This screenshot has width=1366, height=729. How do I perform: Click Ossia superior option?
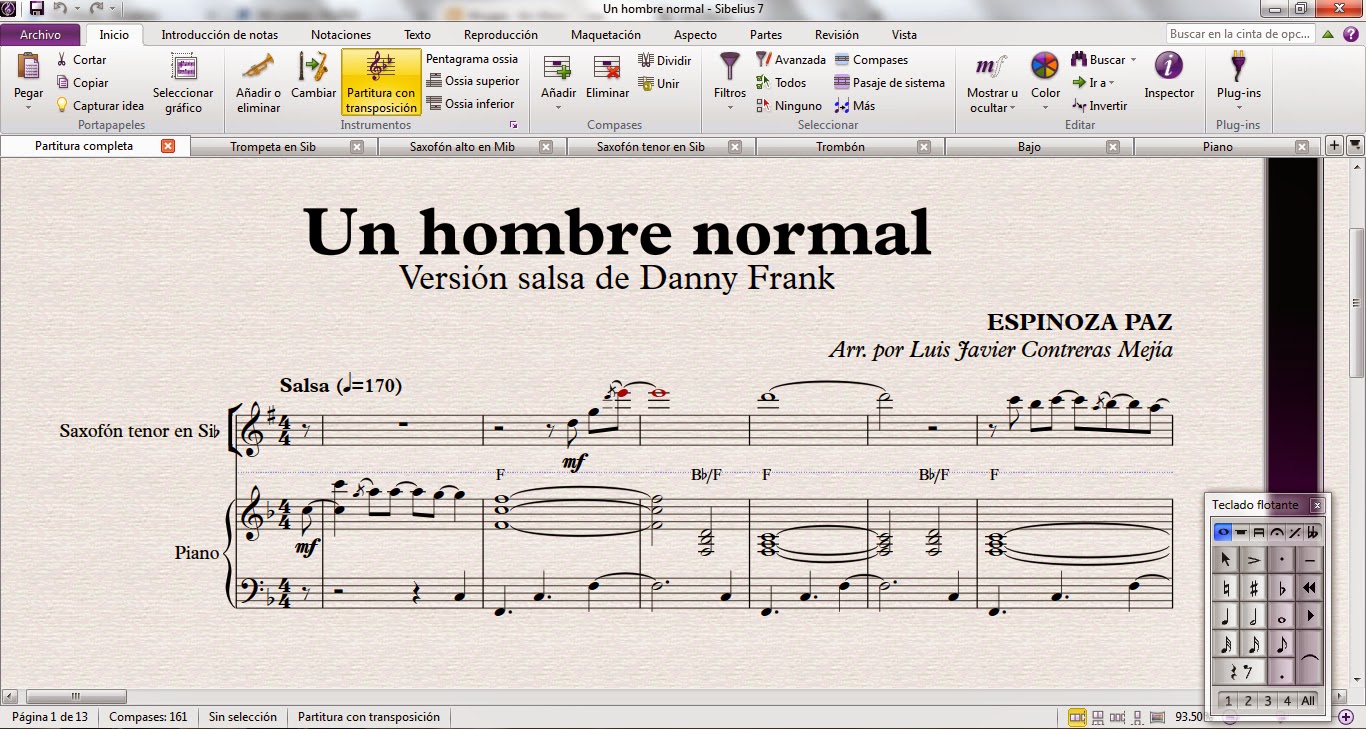[x=473, y=81]
